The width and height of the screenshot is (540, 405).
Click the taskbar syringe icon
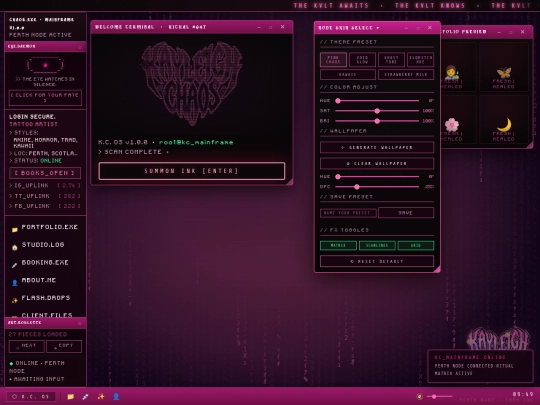click(85, 396)
